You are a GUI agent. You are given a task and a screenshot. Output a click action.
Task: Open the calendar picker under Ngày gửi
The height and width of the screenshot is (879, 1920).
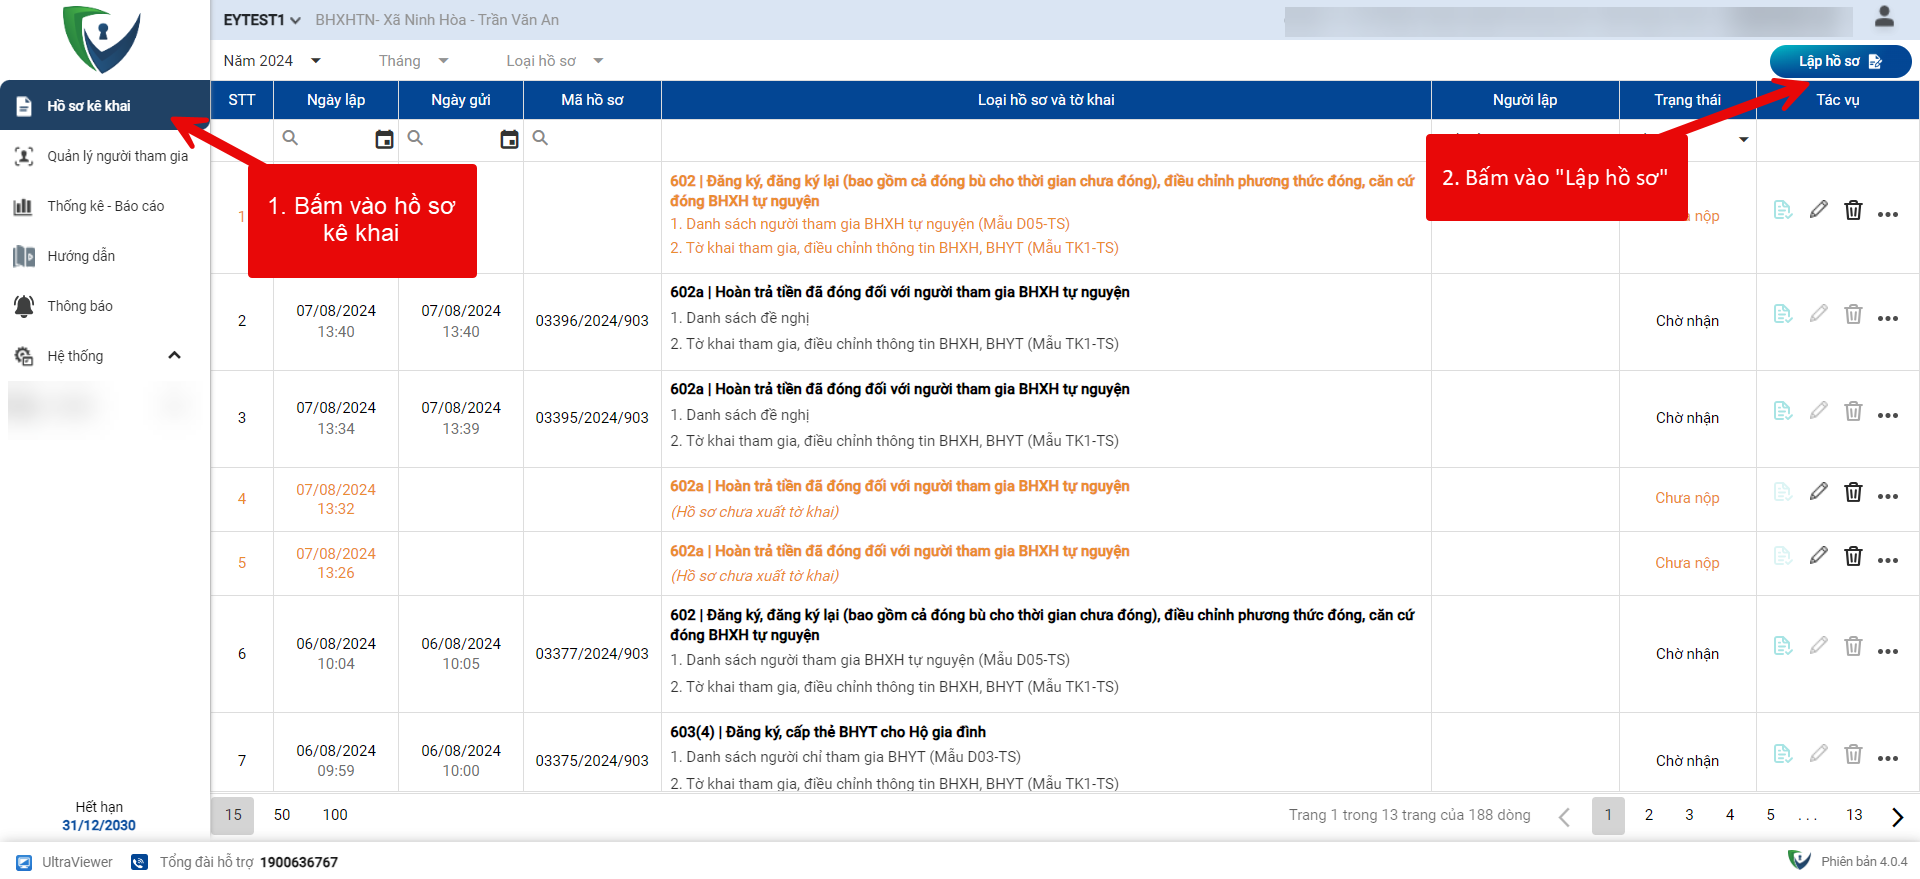509,139
